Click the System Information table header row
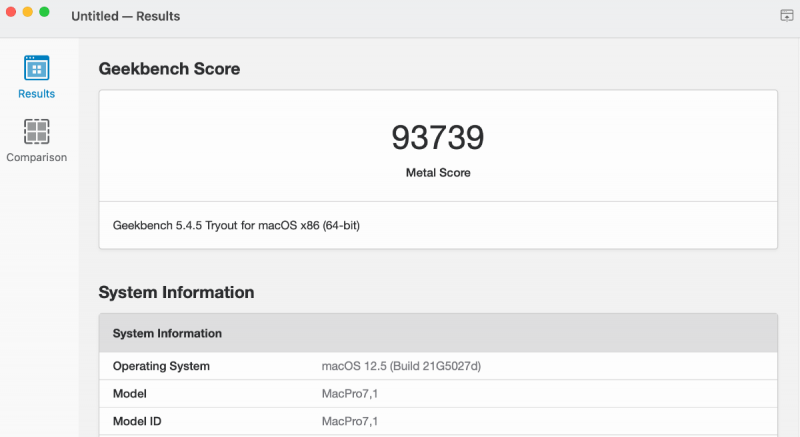Screen dimensions: 800x437 (438, 333)
